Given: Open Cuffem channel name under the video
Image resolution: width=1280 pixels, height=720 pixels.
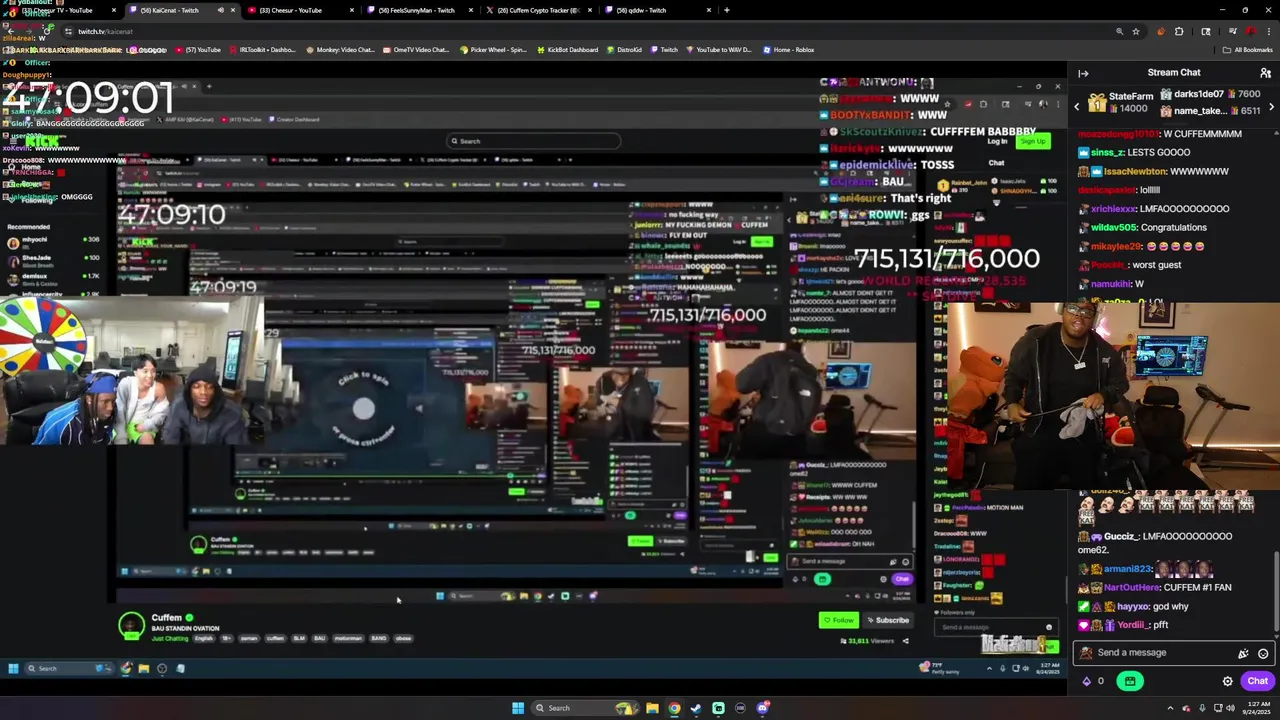Looking at the screenshot, I should pyautogui.click(x=167, y=618).
